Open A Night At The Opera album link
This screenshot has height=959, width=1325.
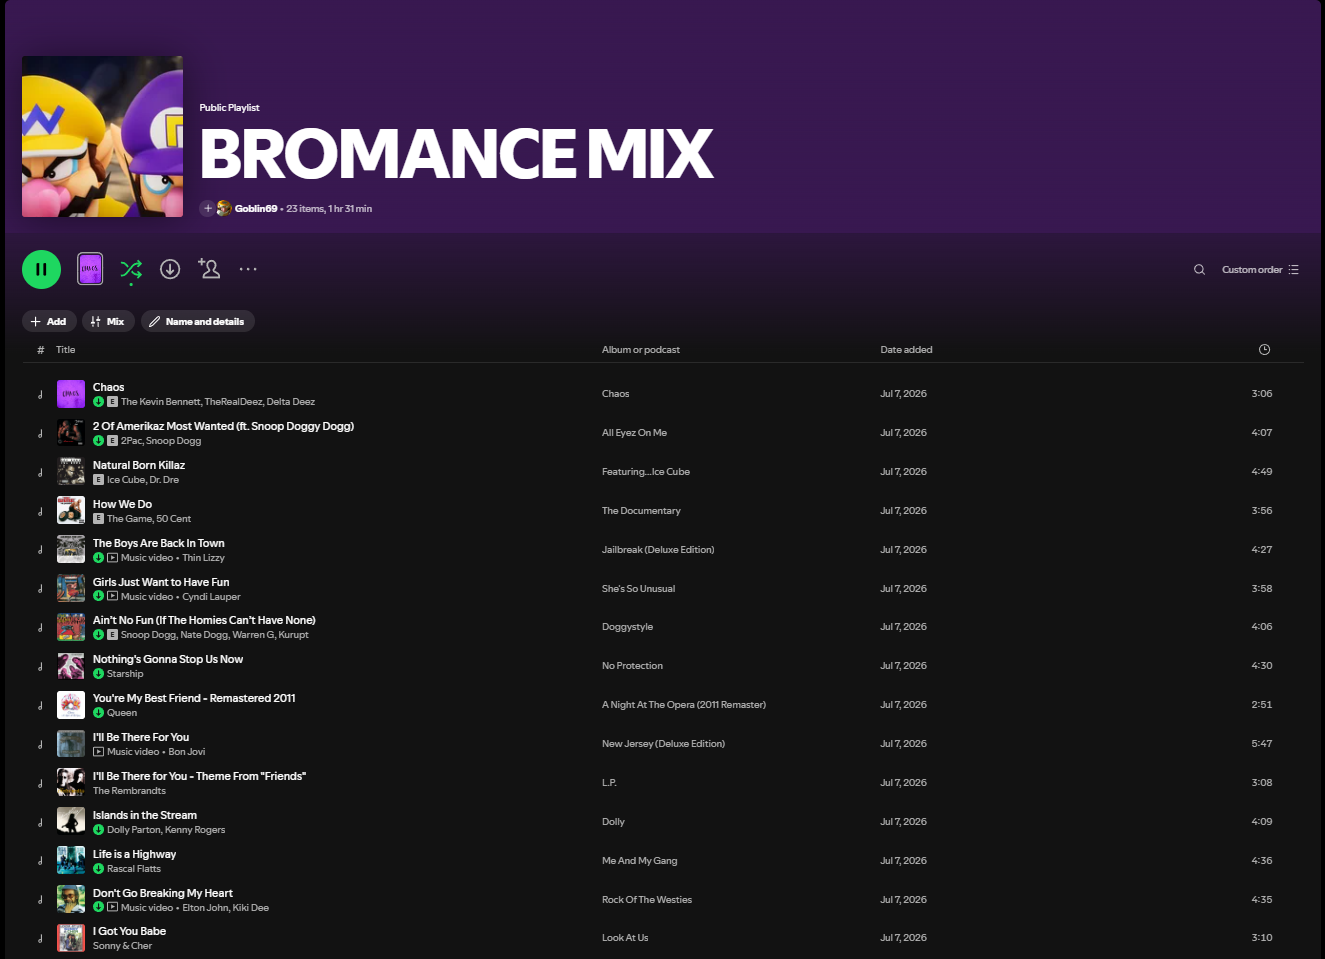pyautogui.click(x=684, y=705)
